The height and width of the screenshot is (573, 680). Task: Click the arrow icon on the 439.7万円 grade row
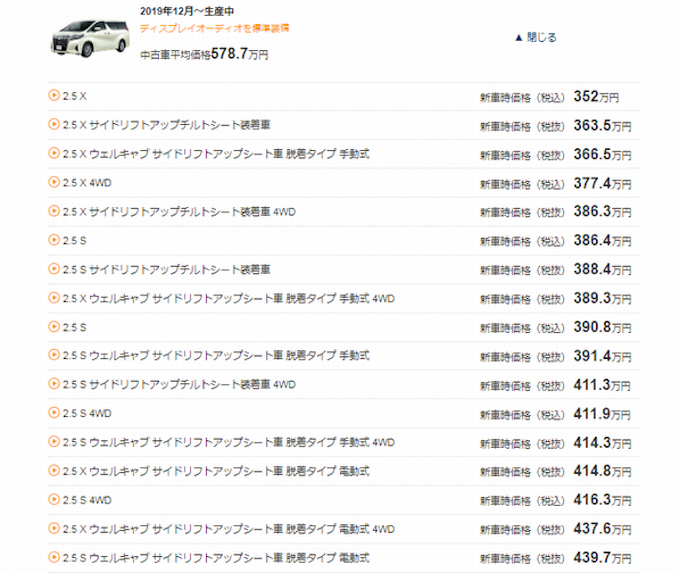tap(54, 556)
